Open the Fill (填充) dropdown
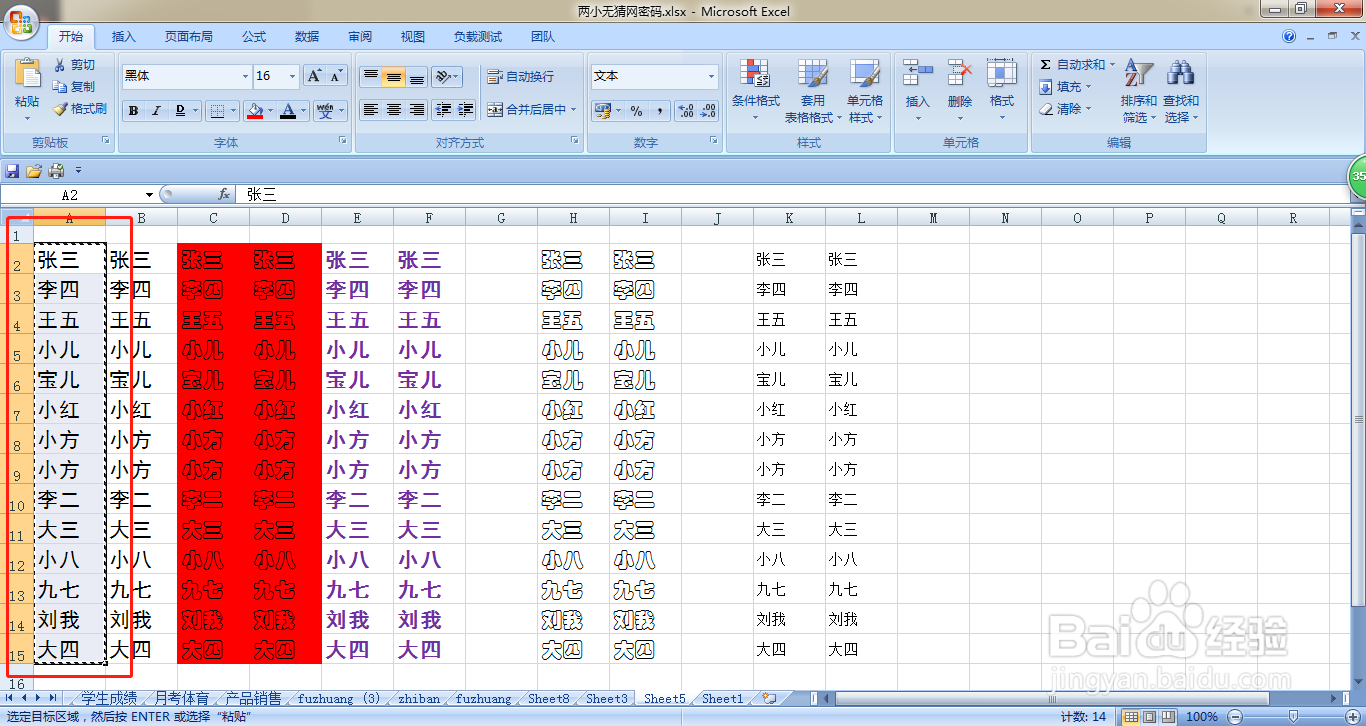Image resolution: width=1366 pixels, height=726 pixels. [1066, 87]
